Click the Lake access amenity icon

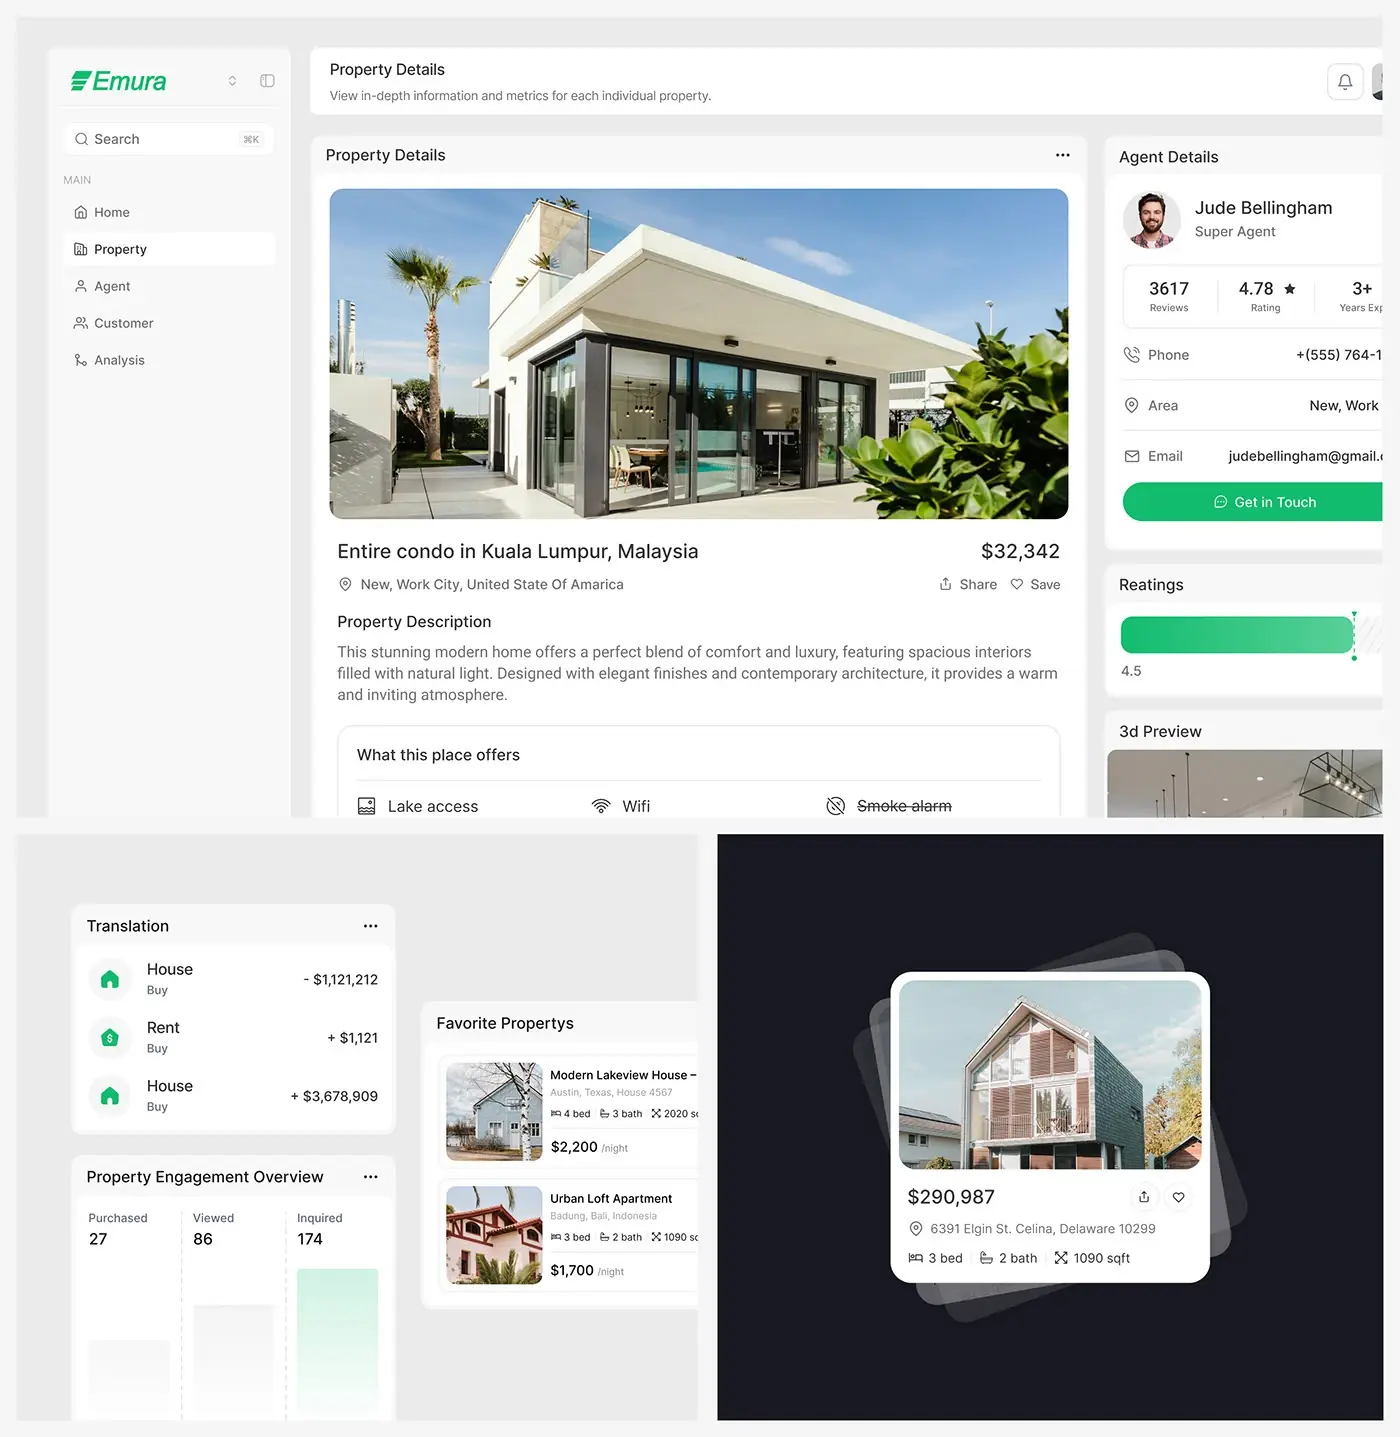pos(367,806)
